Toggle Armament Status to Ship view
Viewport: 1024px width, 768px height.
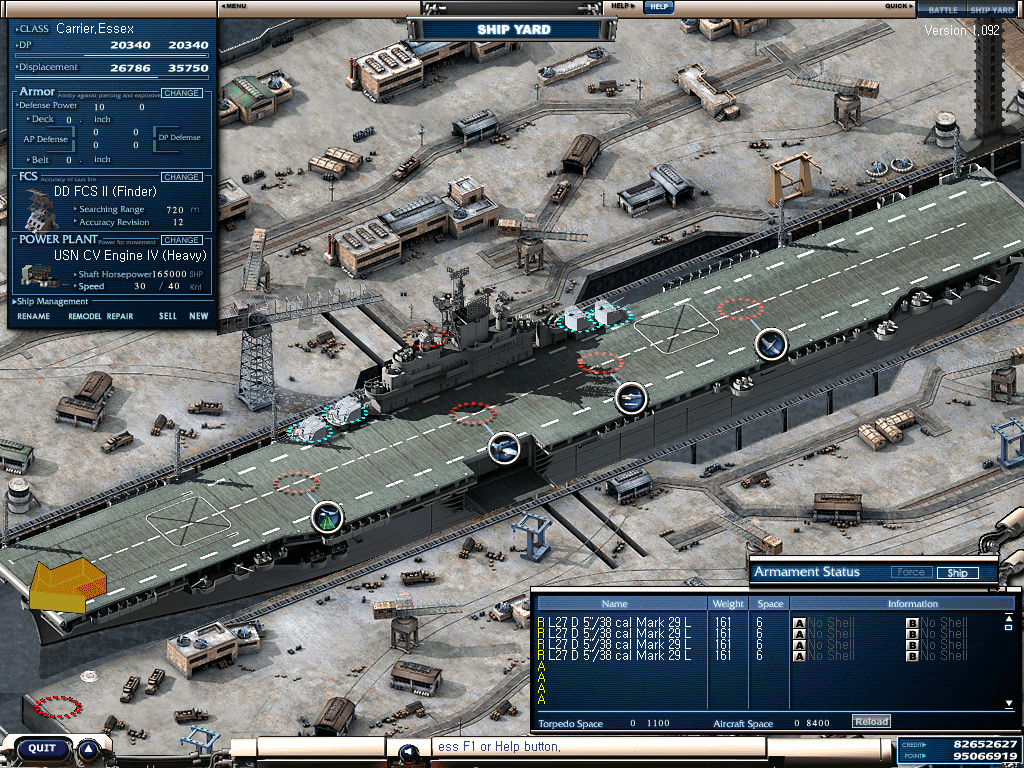tap(957, 573)
